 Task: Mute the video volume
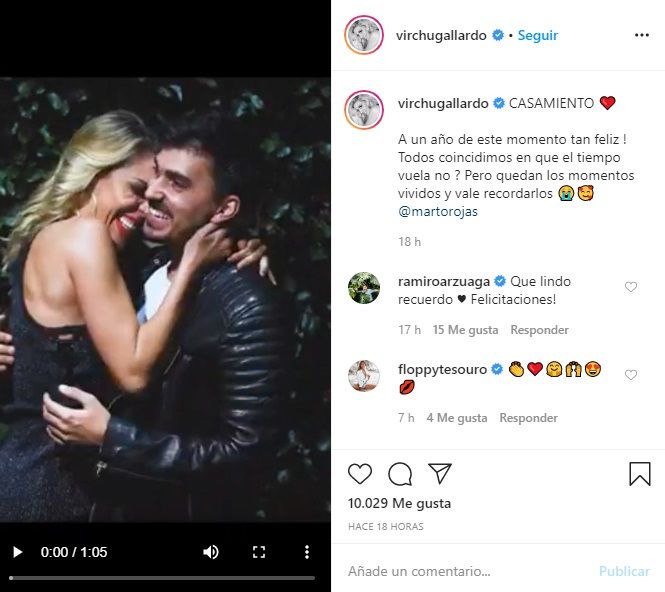(x=211, y=552)
